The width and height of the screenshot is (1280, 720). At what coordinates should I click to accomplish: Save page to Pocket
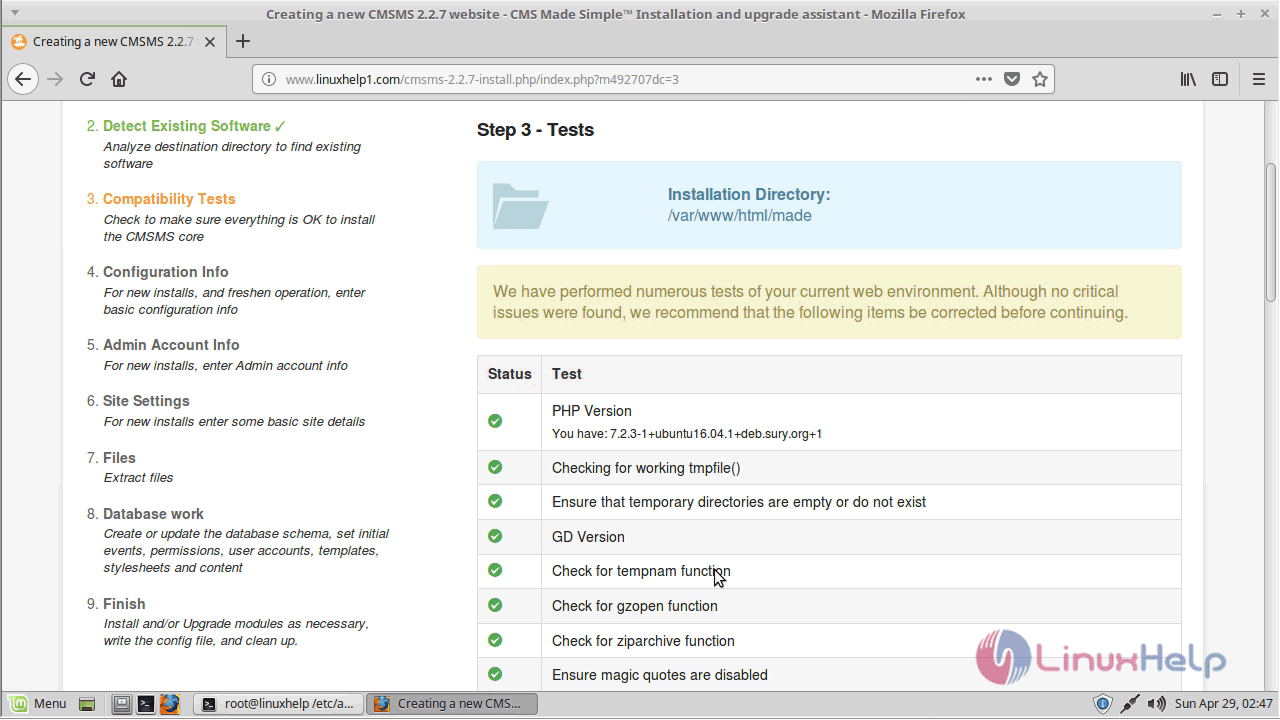(1012, 79)
